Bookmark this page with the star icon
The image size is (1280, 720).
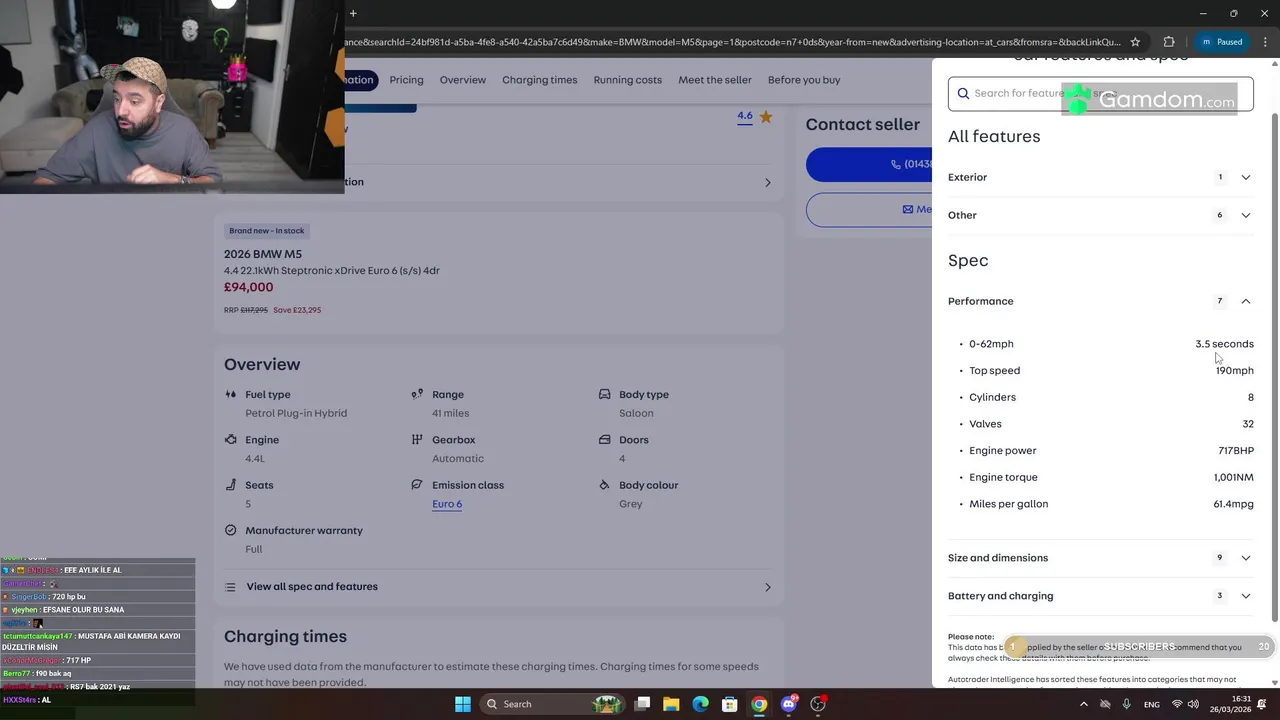tap(1135, 42)
